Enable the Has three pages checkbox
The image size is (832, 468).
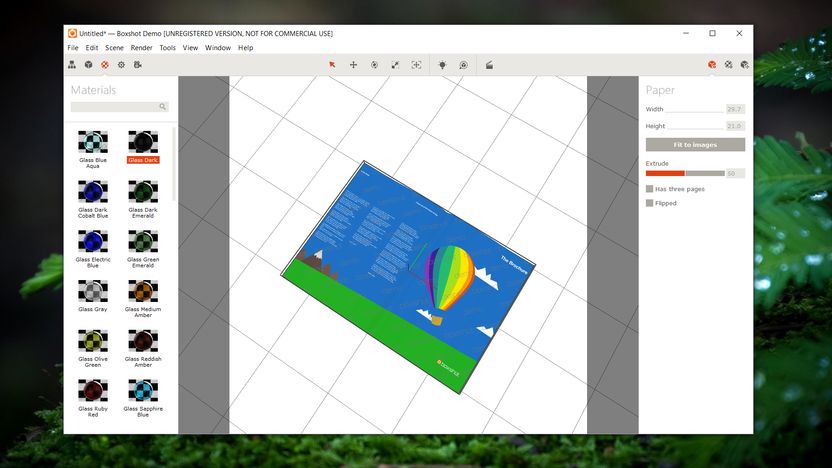pos(649,189)
